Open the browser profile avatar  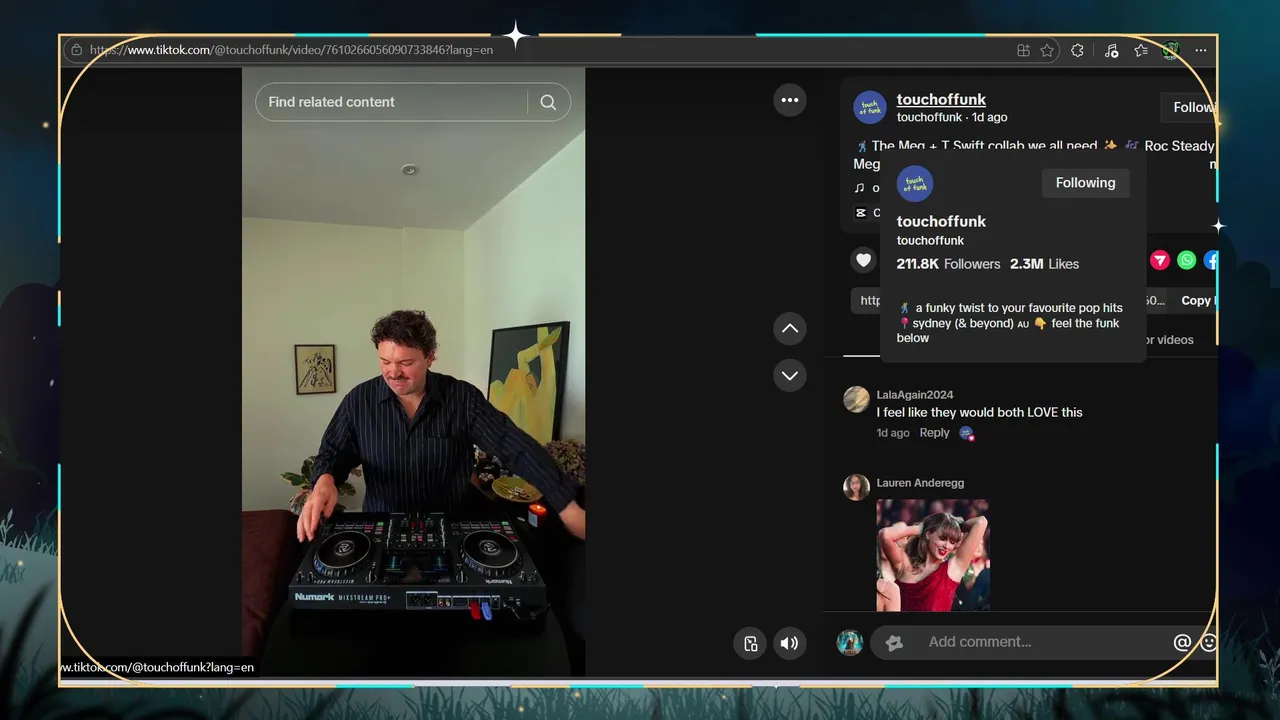(1171, 50)
